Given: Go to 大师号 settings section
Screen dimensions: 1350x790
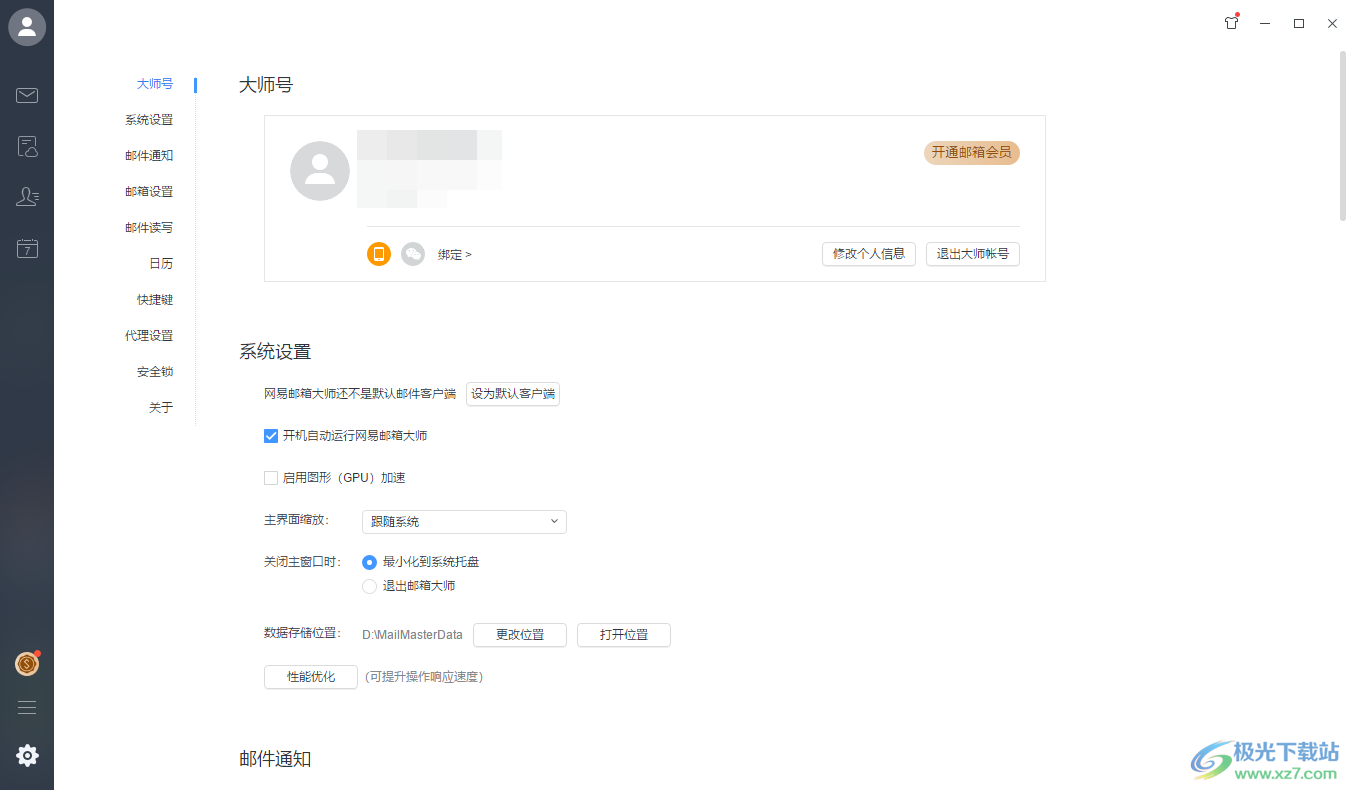Looking at the screenshot, I should [x=155, y=84].
